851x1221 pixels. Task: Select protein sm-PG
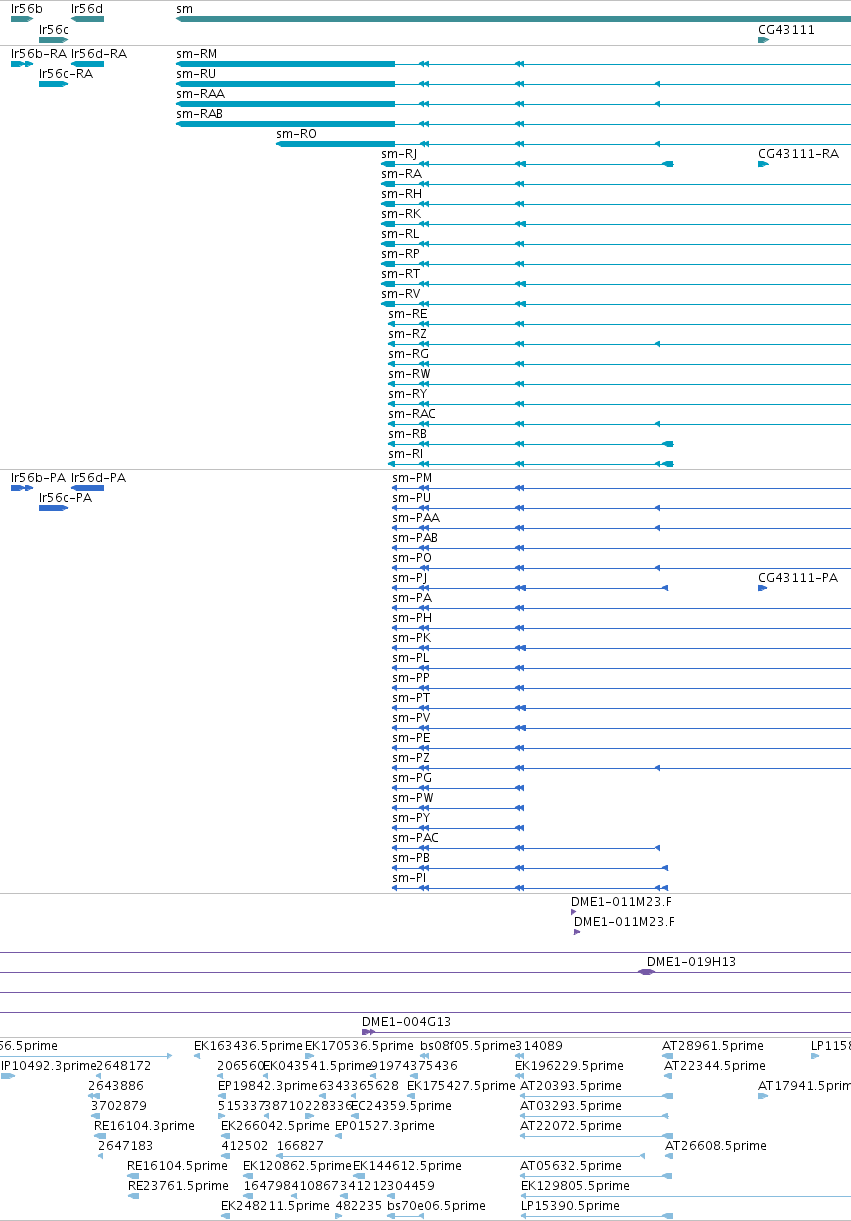(412, 777)
